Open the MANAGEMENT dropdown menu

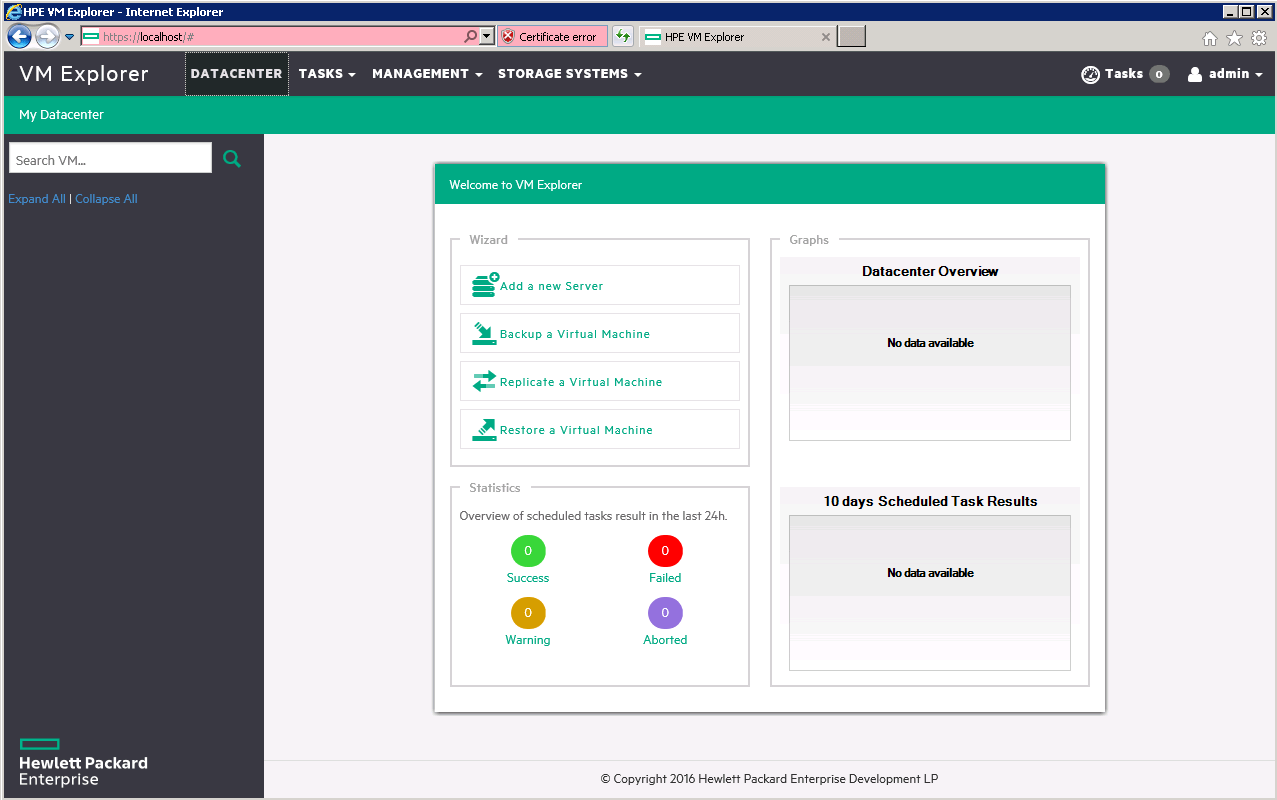[x=427, y=74]
